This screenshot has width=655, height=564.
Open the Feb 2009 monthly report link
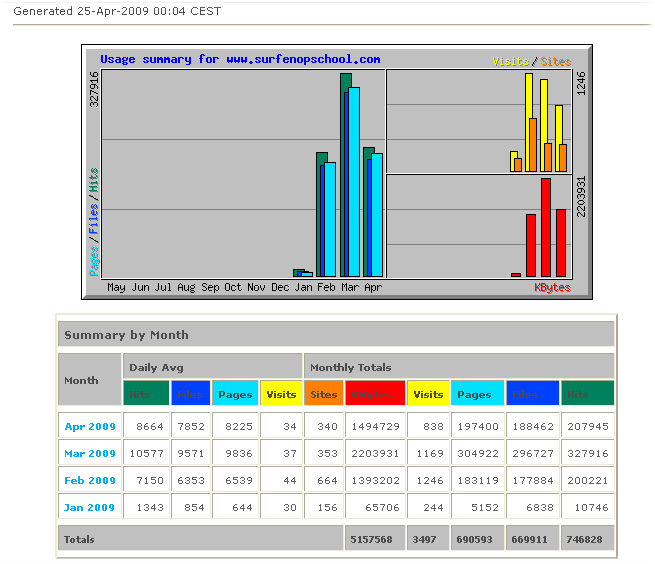[x=90, y=480]
